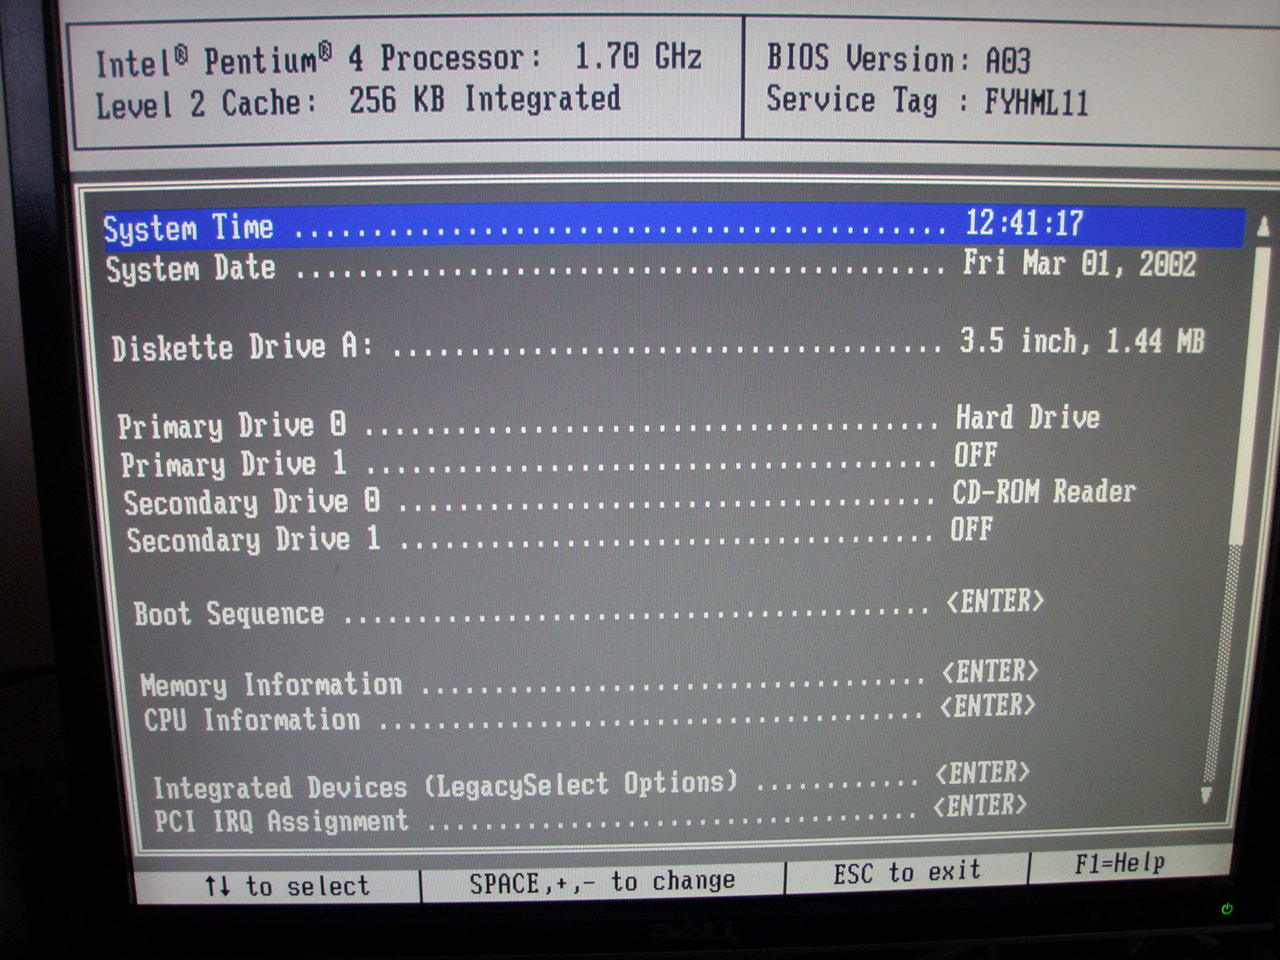
Task: Click the time value 12:41:17
Action: tap(1024, 222)
